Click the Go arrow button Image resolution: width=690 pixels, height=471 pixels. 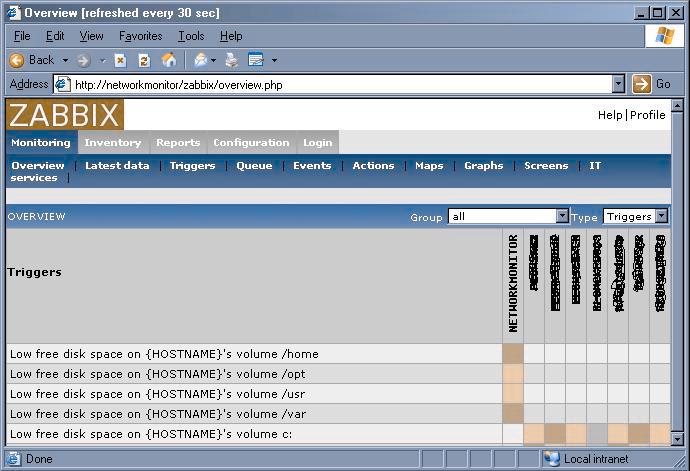point(642,84)
